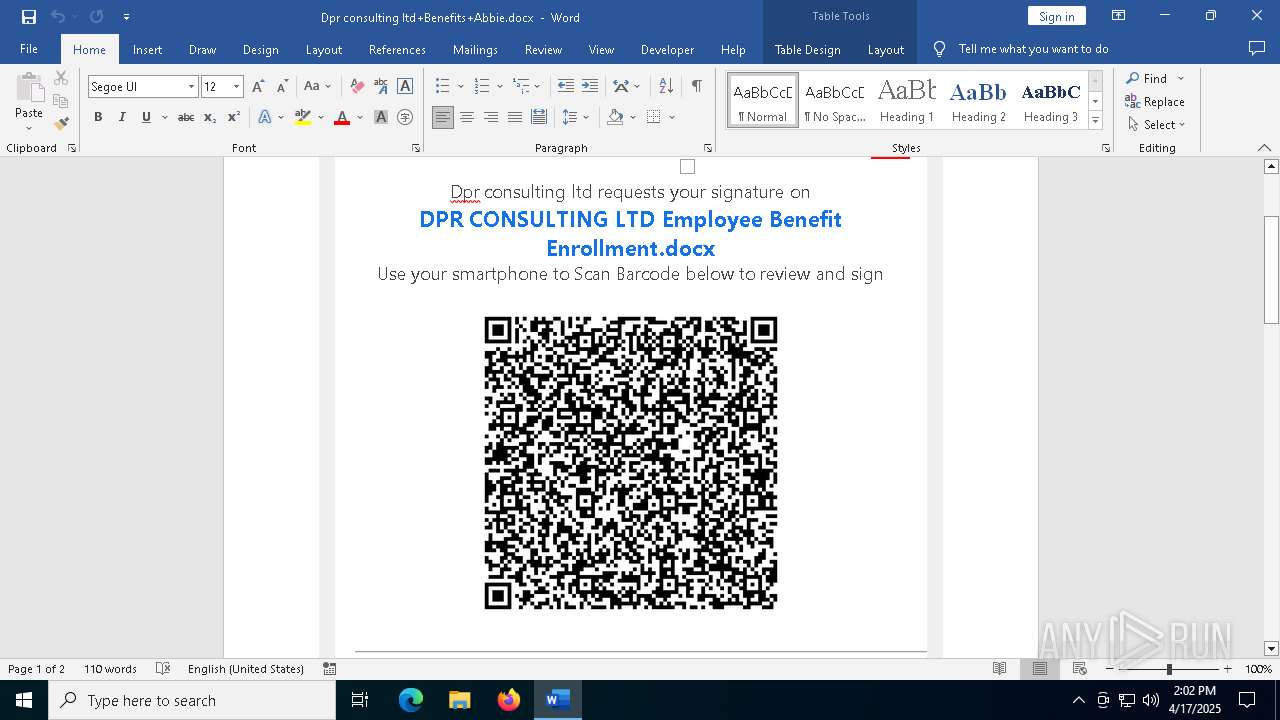Toggle the character border around text
Screen dimensions: 1280x720
point(405,87)
